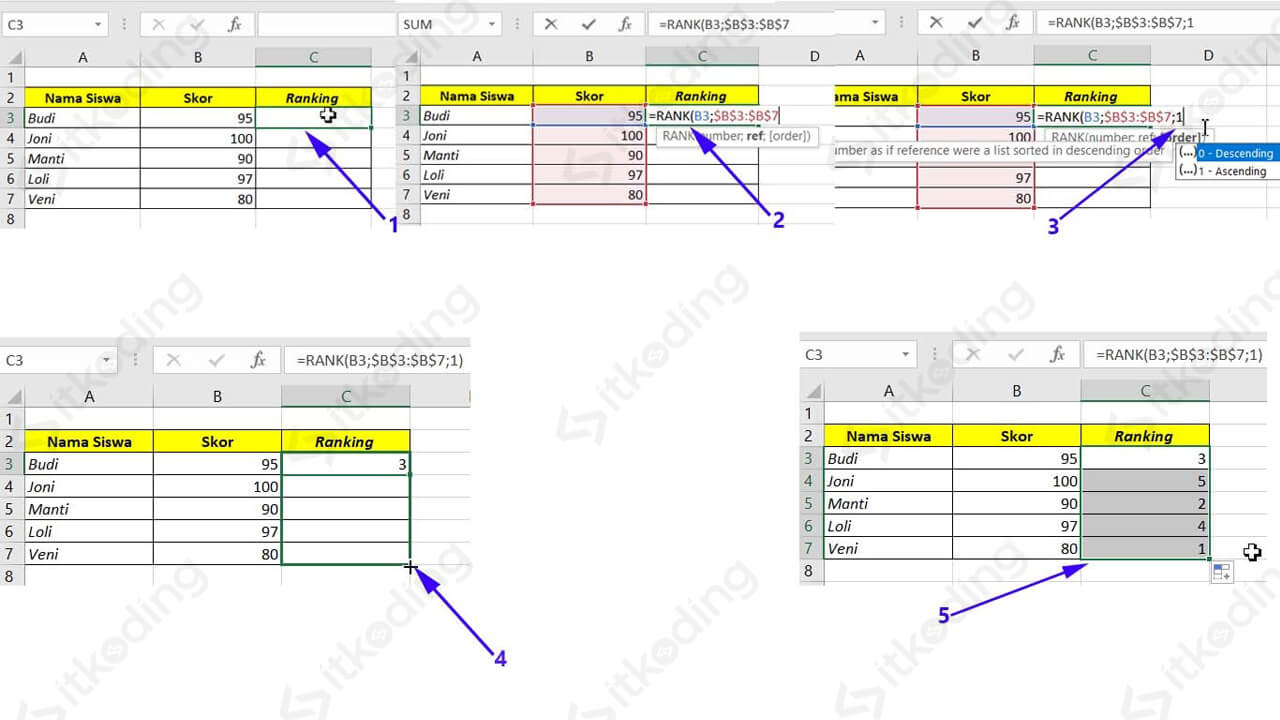
Task: Click the Cancel X icon in step 1 screenshot
Action: point(159,24)
